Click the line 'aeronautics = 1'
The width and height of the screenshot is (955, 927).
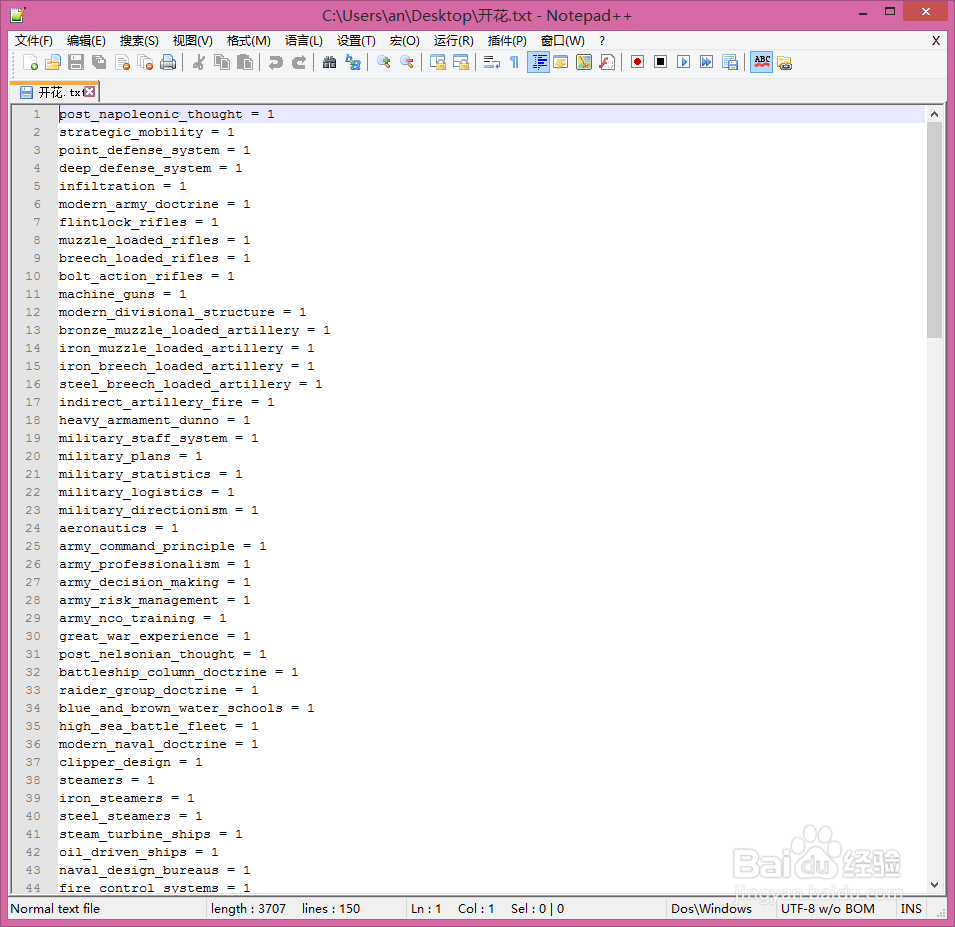tap(118, 528)
